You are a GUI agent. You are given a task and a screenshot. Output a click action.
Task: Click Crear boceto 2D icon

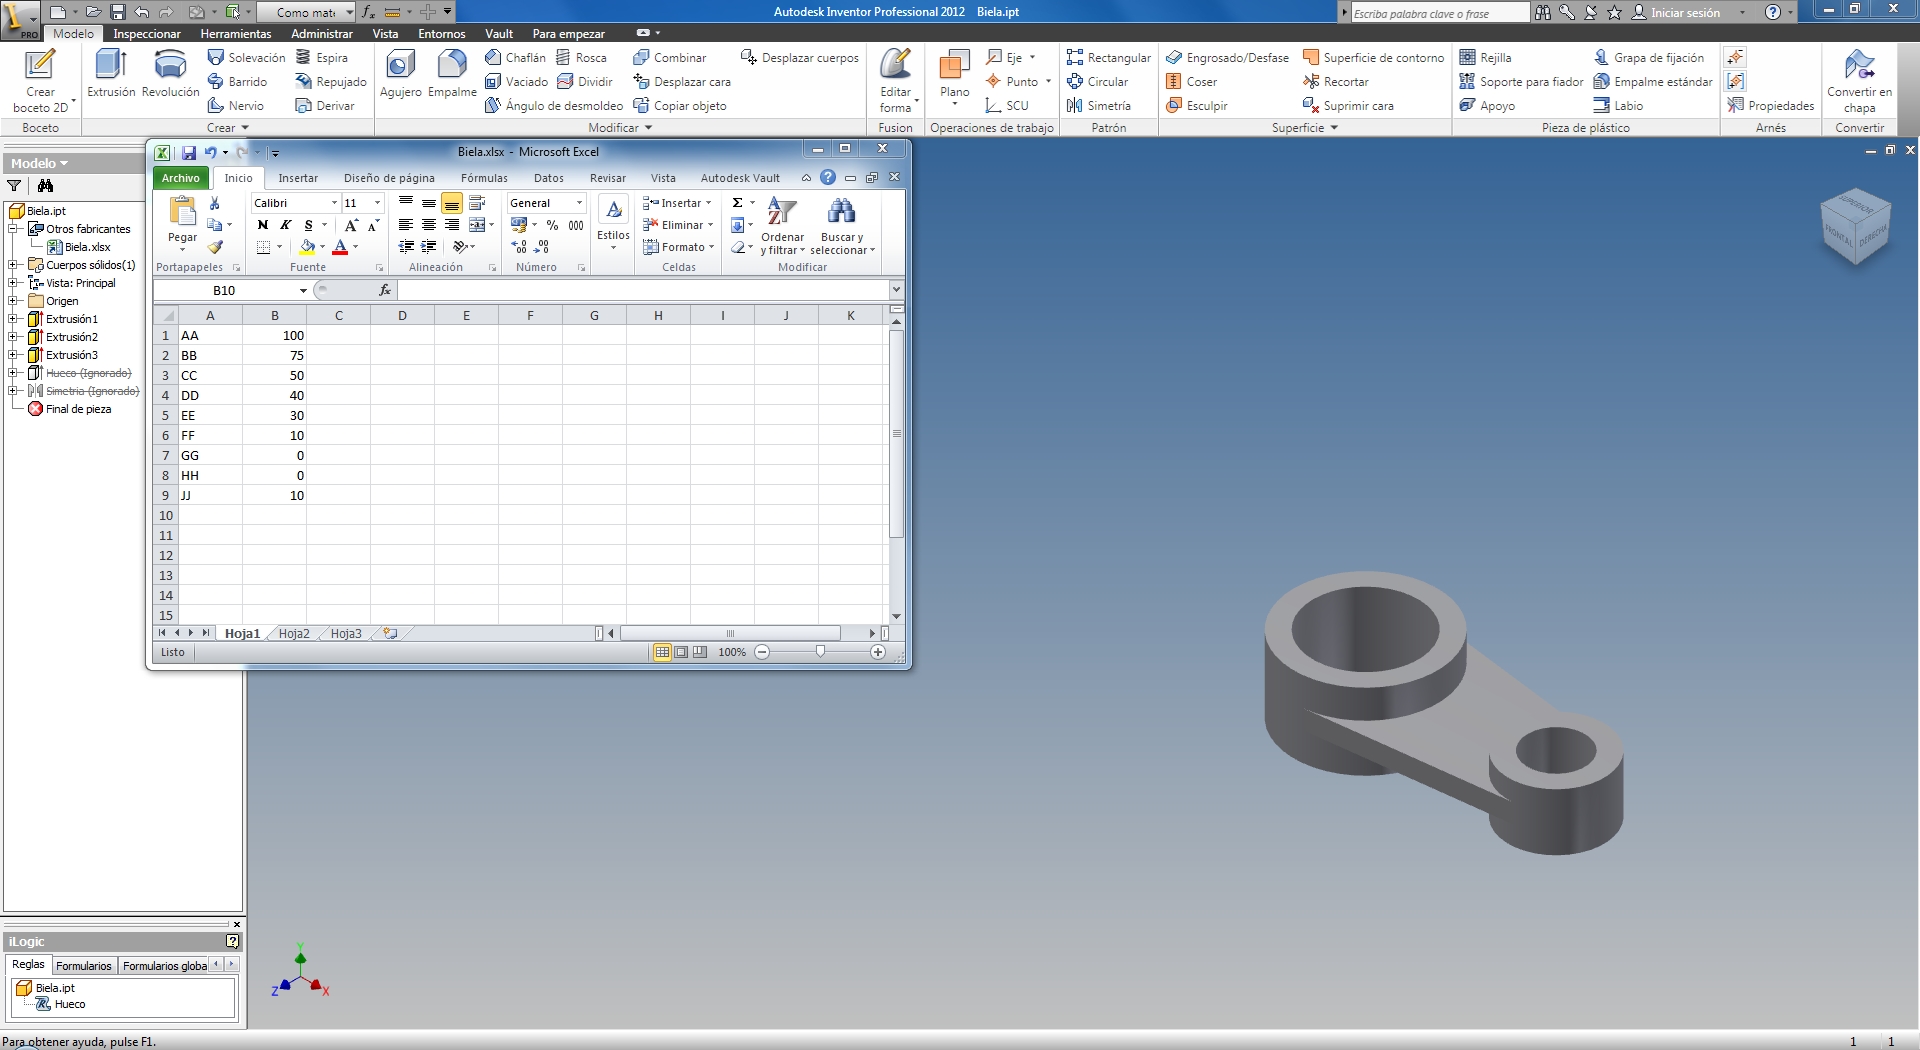click(x=40, y=66)
